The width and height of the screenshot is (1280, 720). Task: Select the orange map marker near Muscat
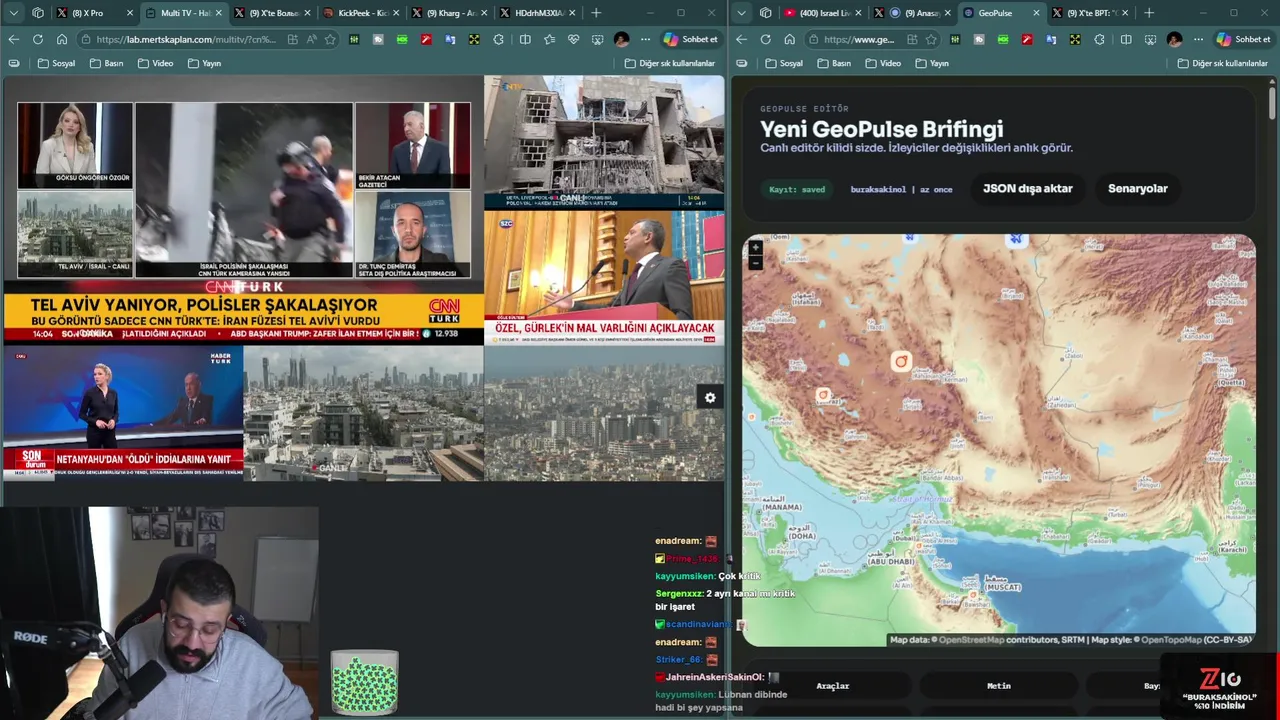click(x=973, y=596)
